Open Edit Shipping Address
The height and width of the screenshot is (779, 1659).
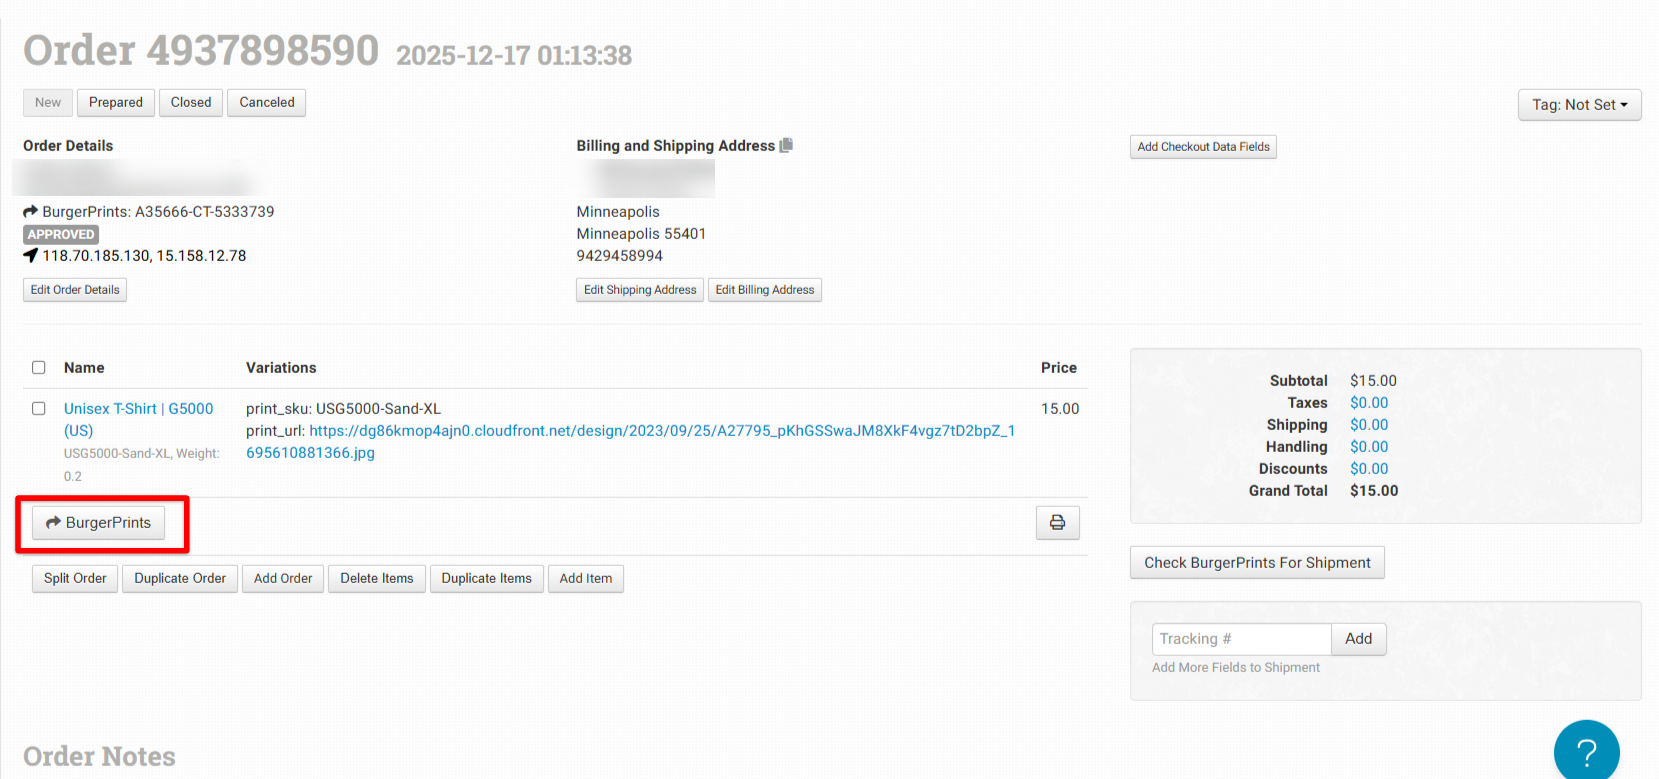(x=640, y=290)
